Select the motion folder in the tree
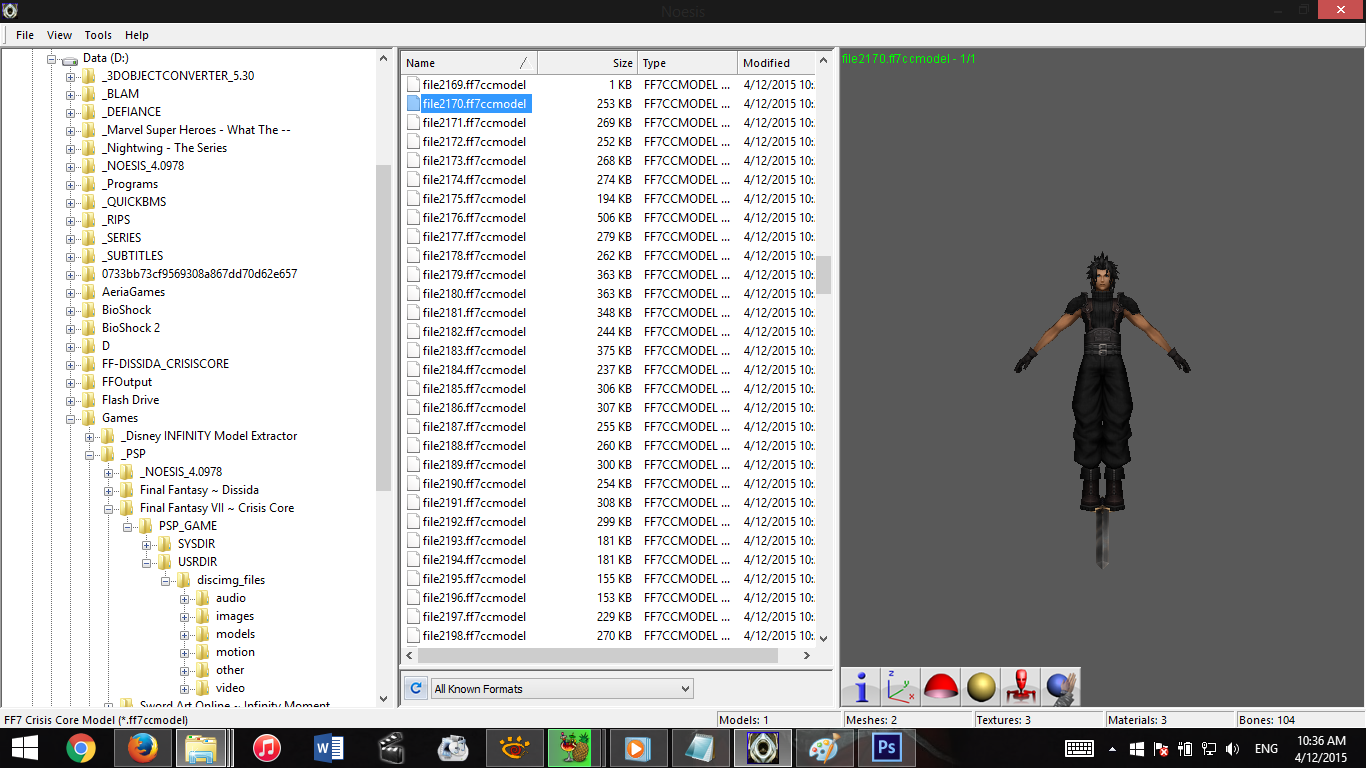Viewport: 1366px width, 768px height. click(235, 652)
